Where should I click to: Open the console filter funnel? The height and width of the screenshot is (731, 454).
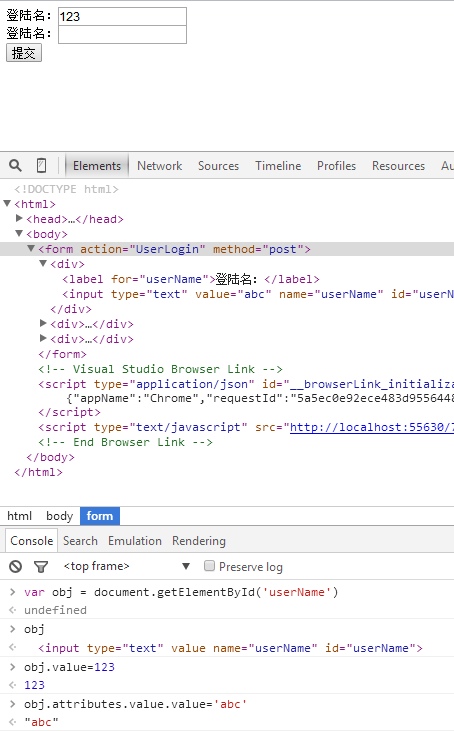tap(41, 567)
